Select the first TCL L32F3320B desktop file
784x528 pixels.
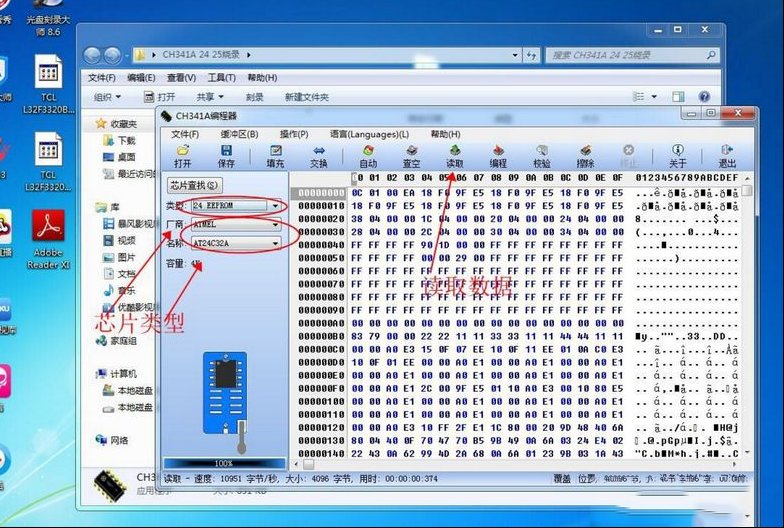[x=48, y=84]
